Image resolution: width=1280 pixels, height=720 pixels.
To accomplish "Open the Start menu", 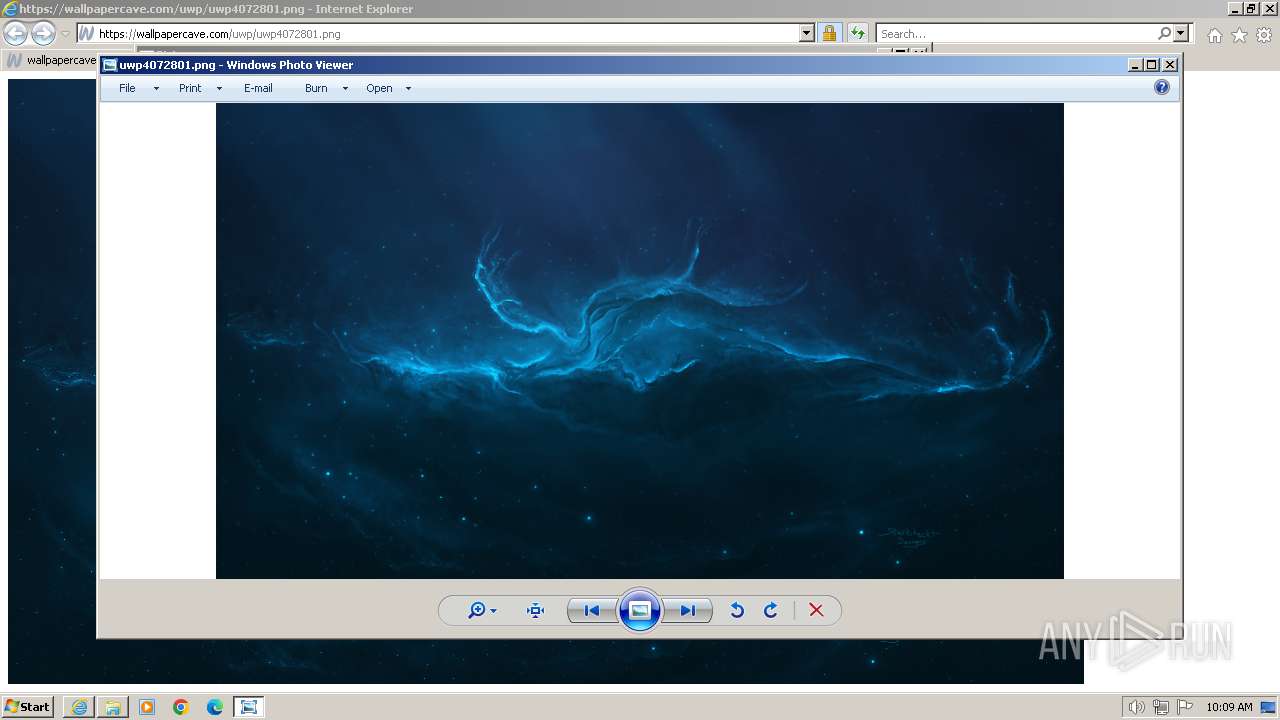I will click(28, 707).
